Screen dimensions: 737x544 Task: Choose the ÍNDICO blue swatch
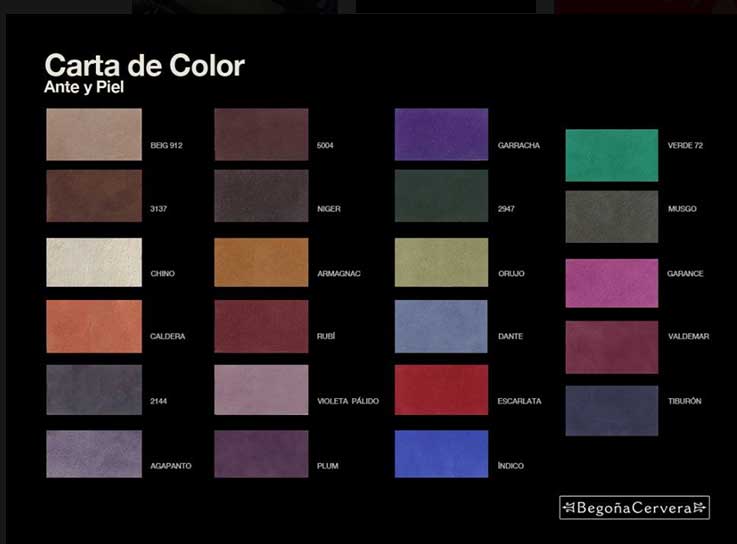441,454
